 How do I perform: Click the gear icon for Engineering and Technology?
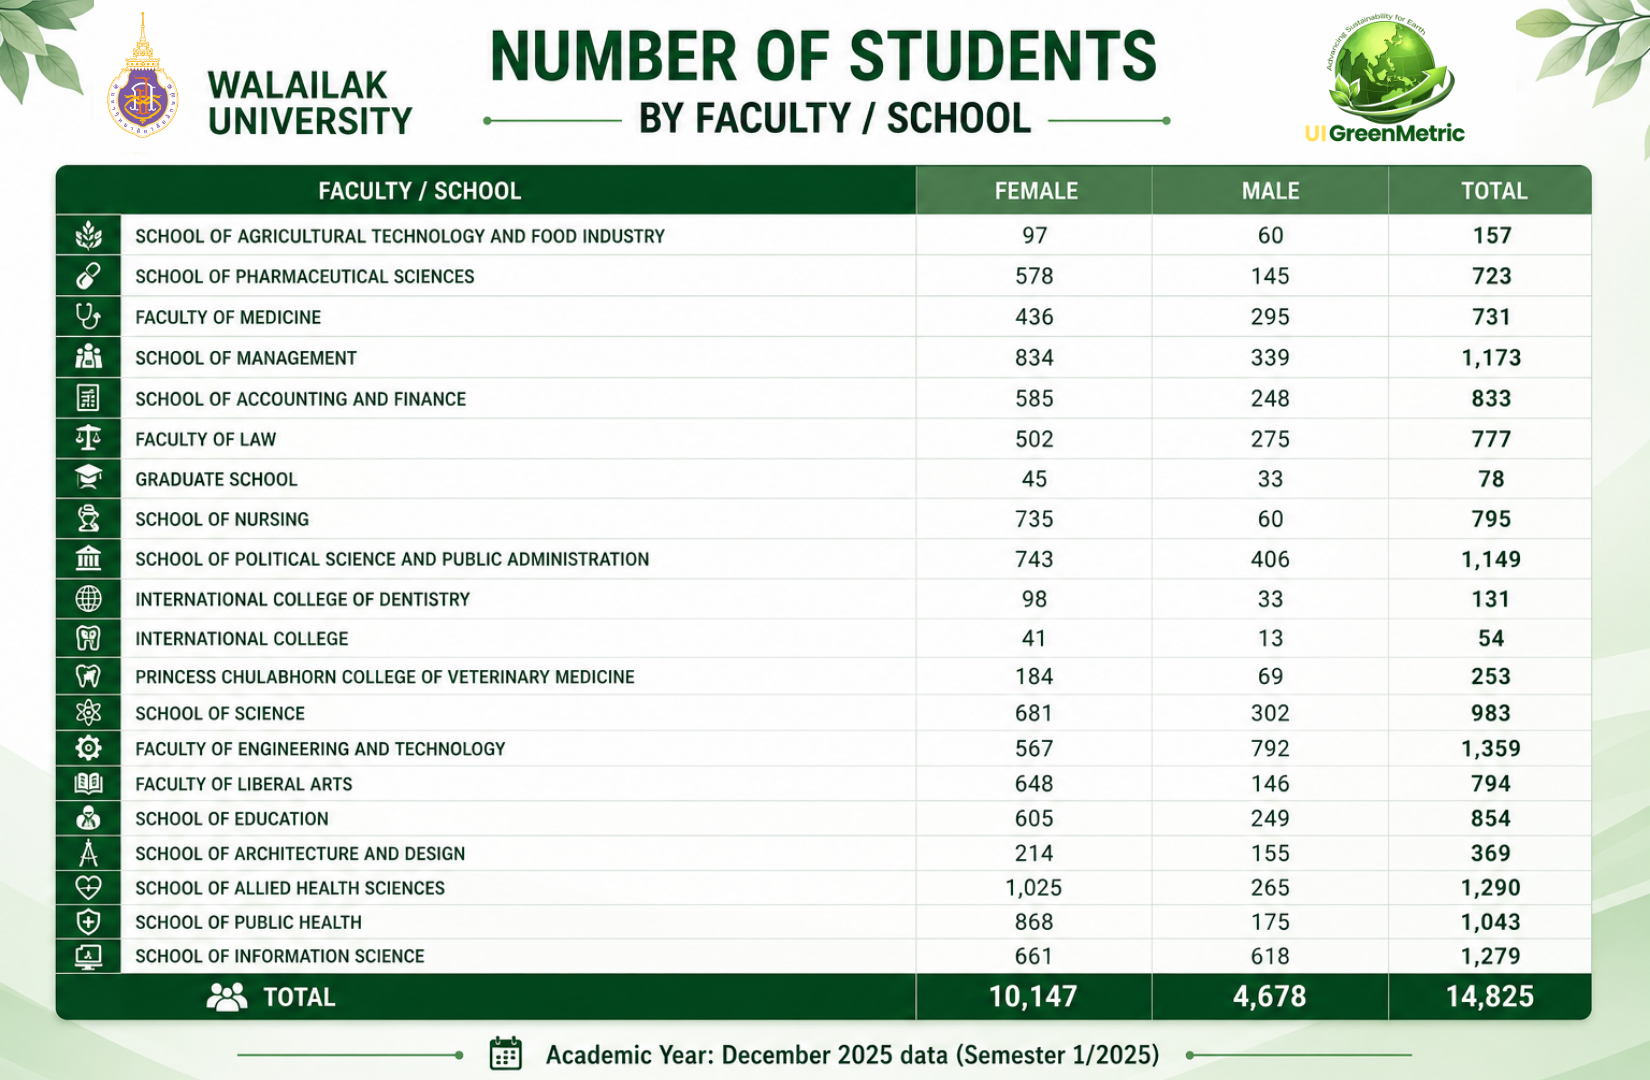(88, 747)
